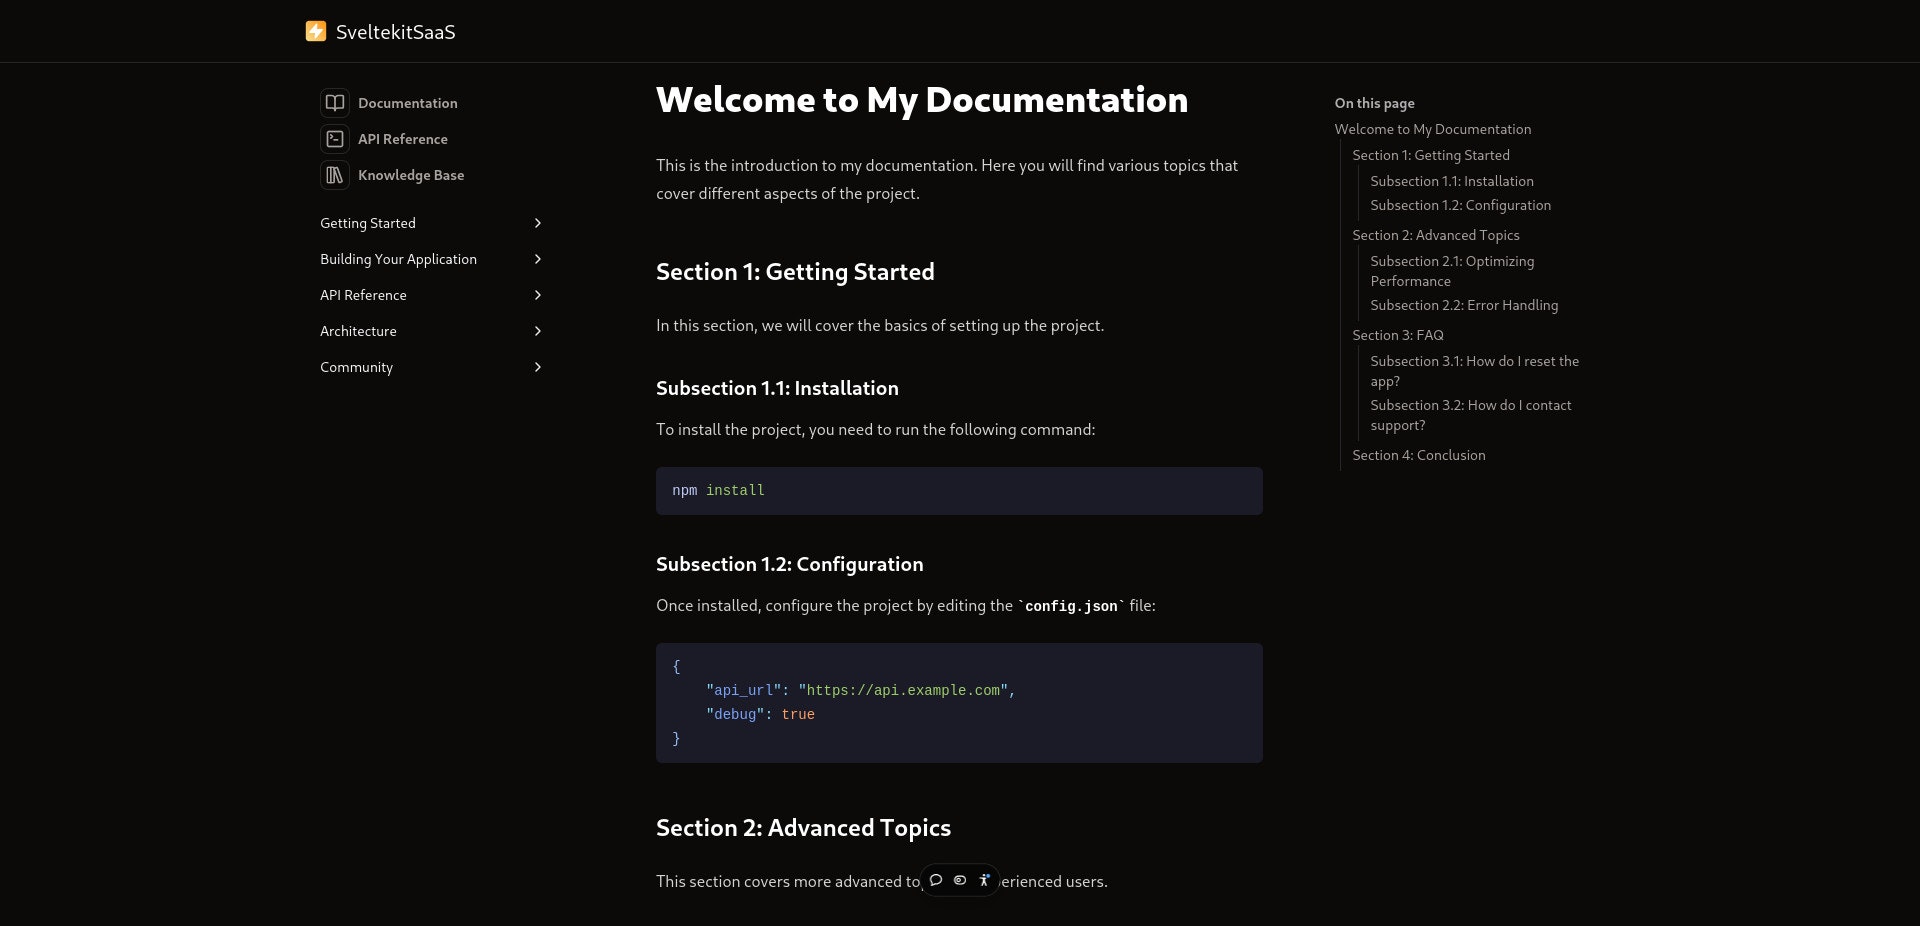
Task: Go to Documentation in the sidebar
Action: 408,103
